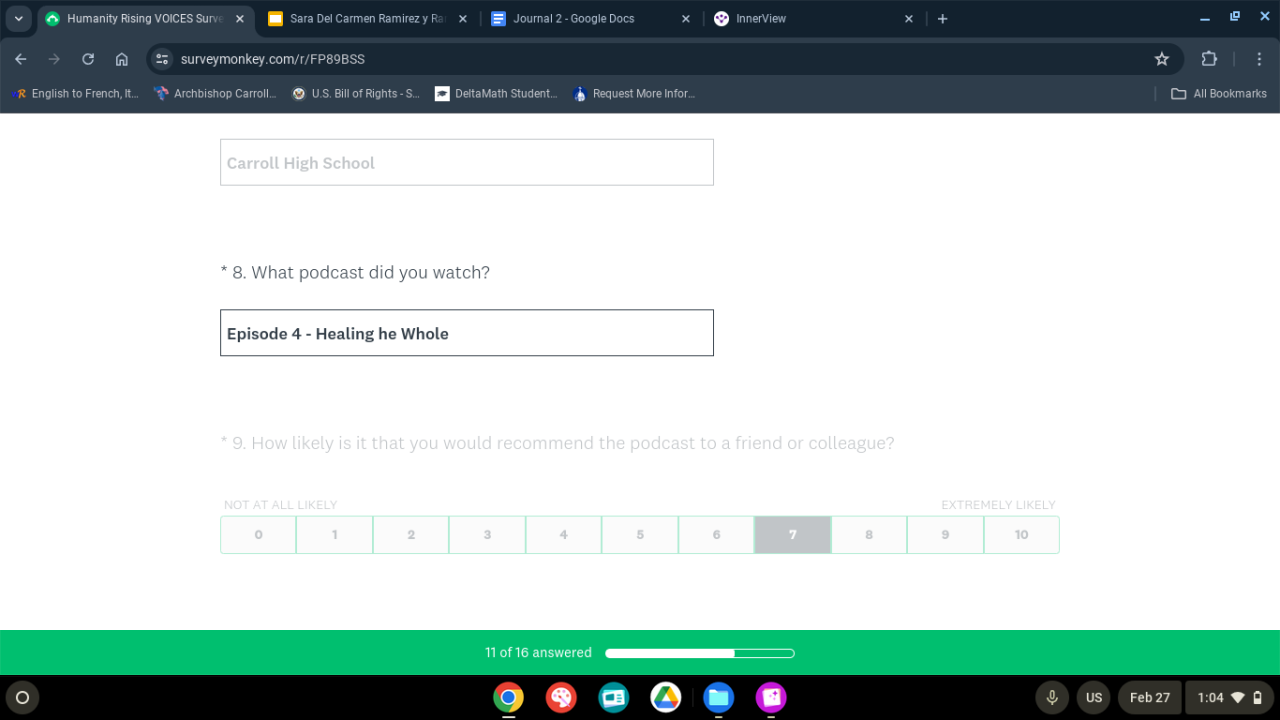
Task: Open the pink app on the shelf
Action: (x=771, y=697)
